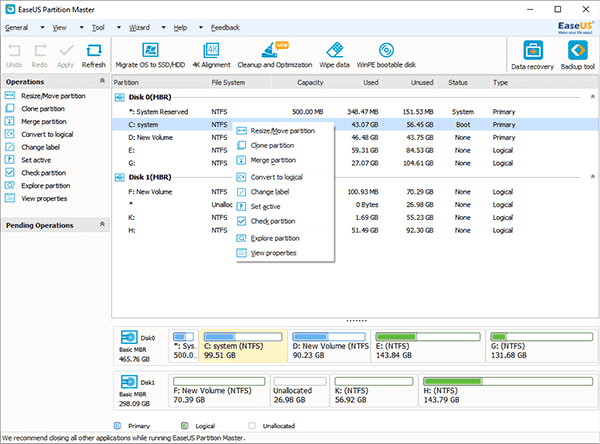The width and height of the screenshot is (600, 444).
Task: Select the E: (NTFS) 143.84 GB block
Action: 428,346
